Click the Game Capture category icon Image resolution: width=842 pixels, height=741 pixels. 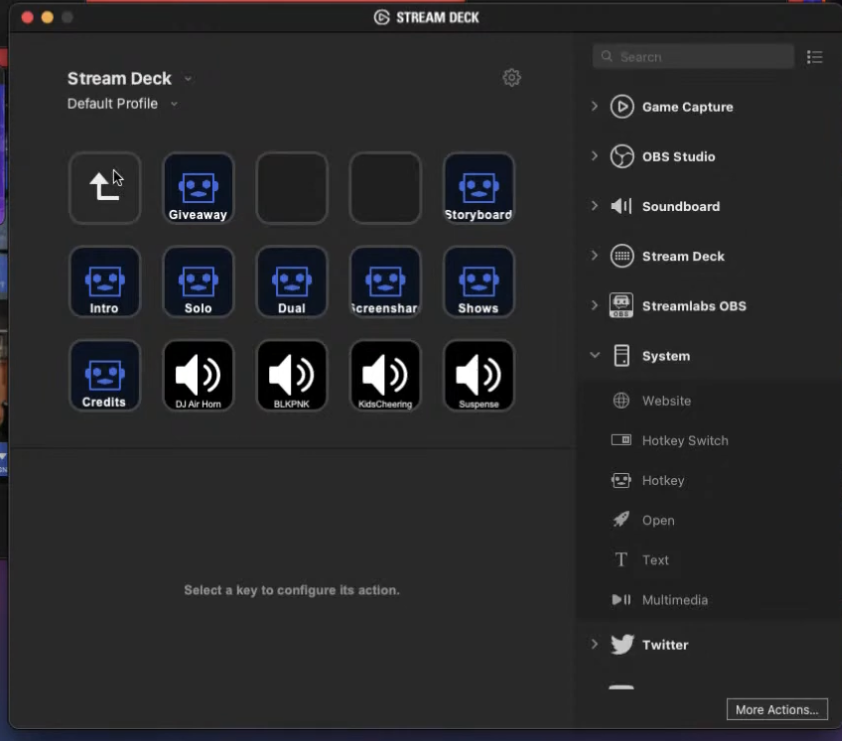click(622, 106)
